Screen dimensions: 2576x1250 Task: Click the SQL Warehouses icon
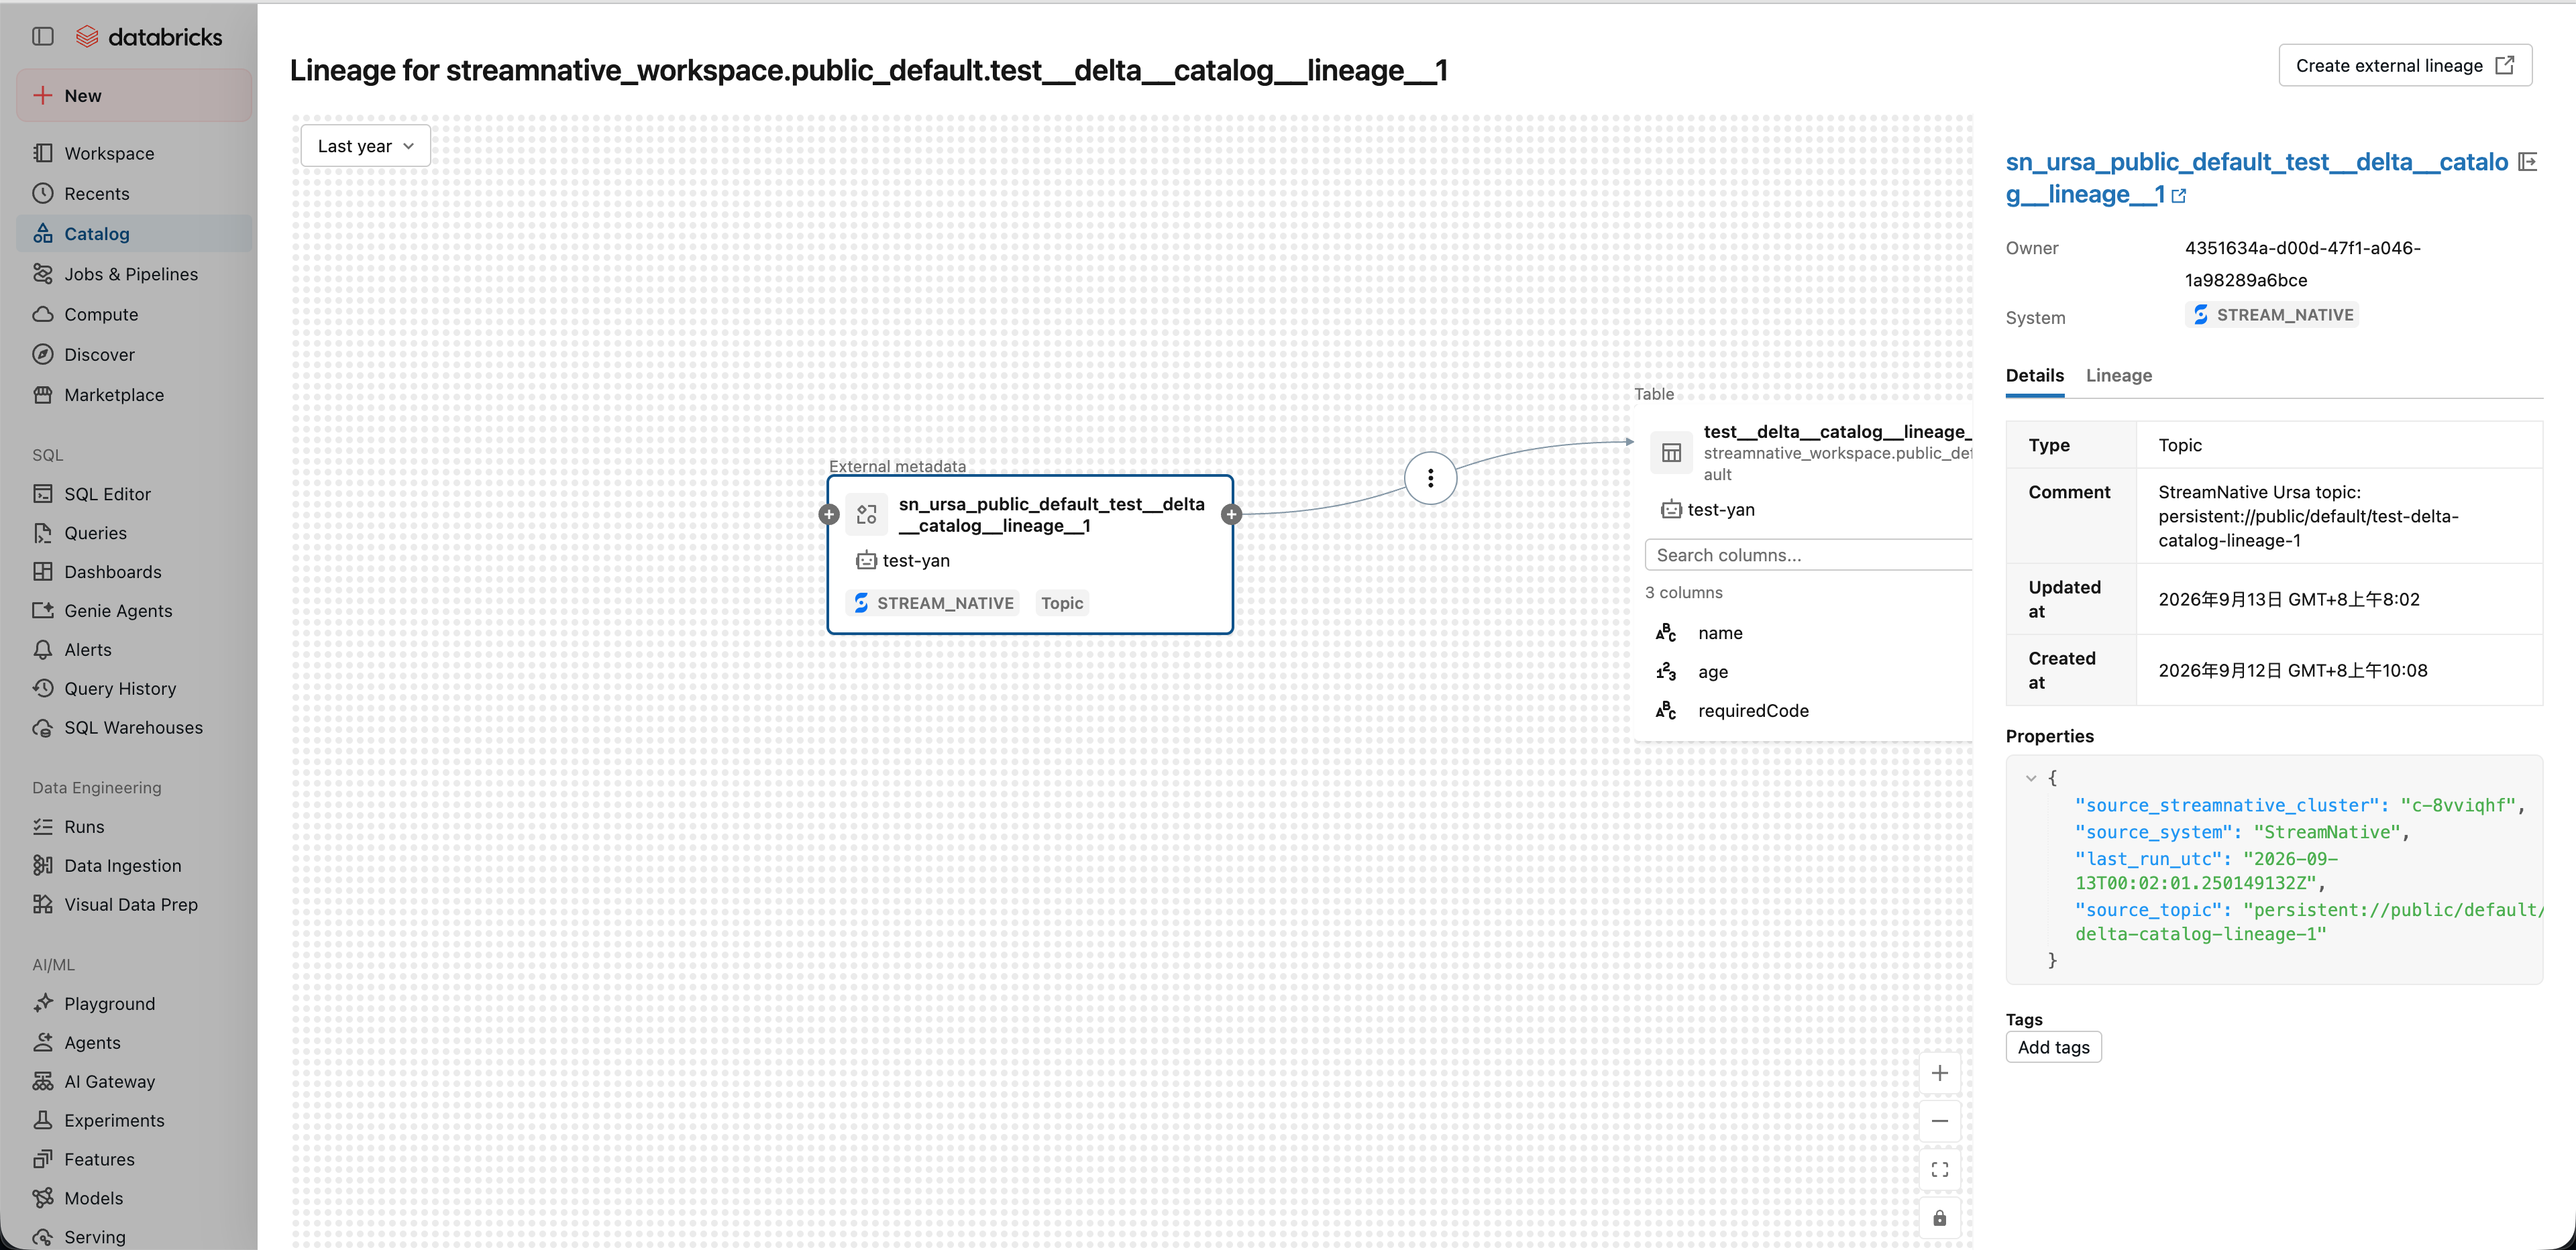pyautogui.click(x=43, y=727)
